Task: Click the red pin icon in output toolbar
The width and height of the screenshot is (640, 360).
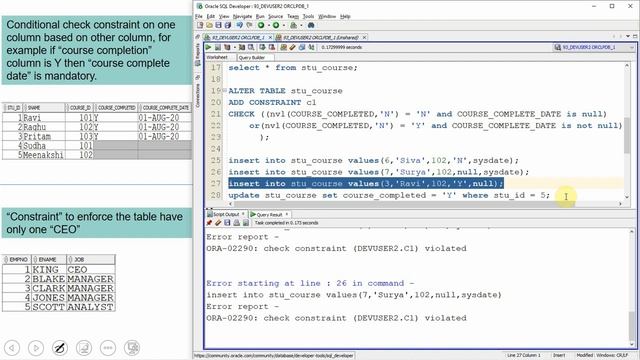Action: [209, 223]
